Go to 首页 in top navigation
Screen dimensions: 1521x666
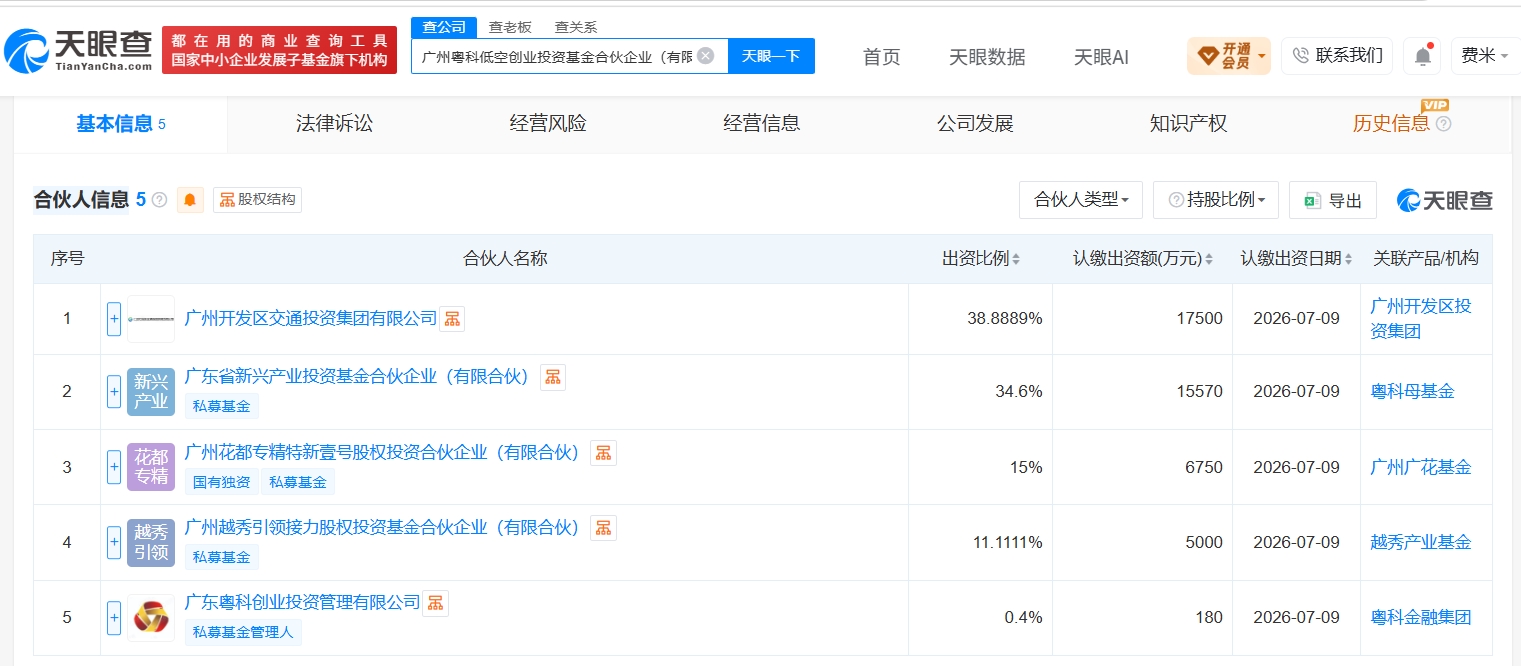click(882, 57)
